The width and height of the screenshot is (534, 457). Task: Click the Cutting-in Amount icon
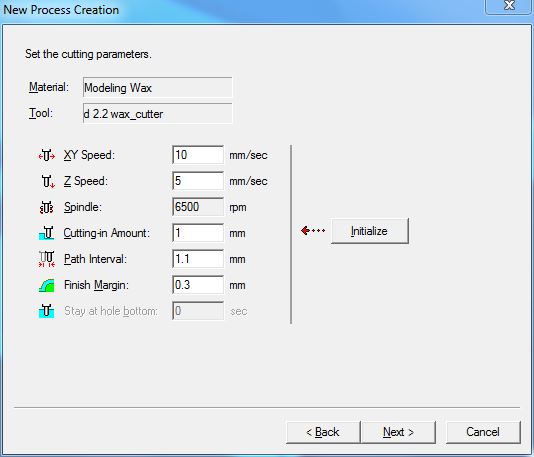tap(47, 233)
